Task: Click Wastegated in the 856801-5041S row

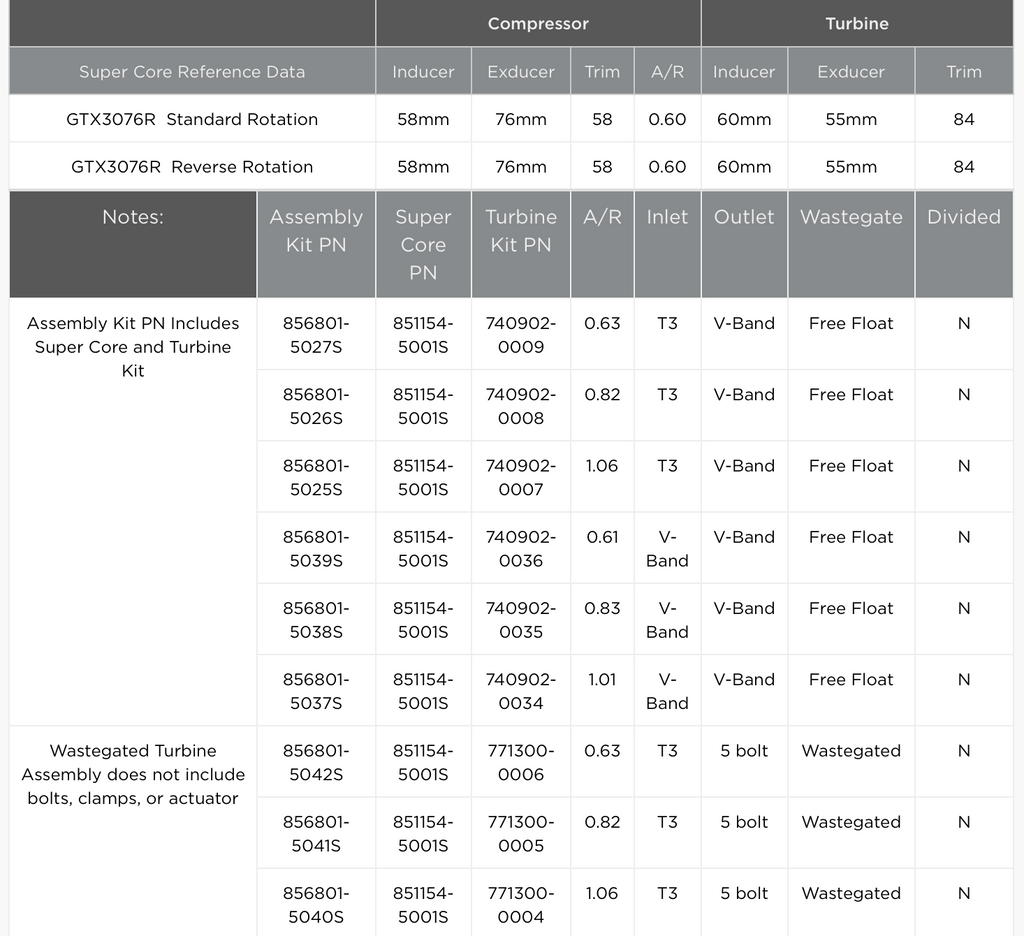Action: (851, 822)
